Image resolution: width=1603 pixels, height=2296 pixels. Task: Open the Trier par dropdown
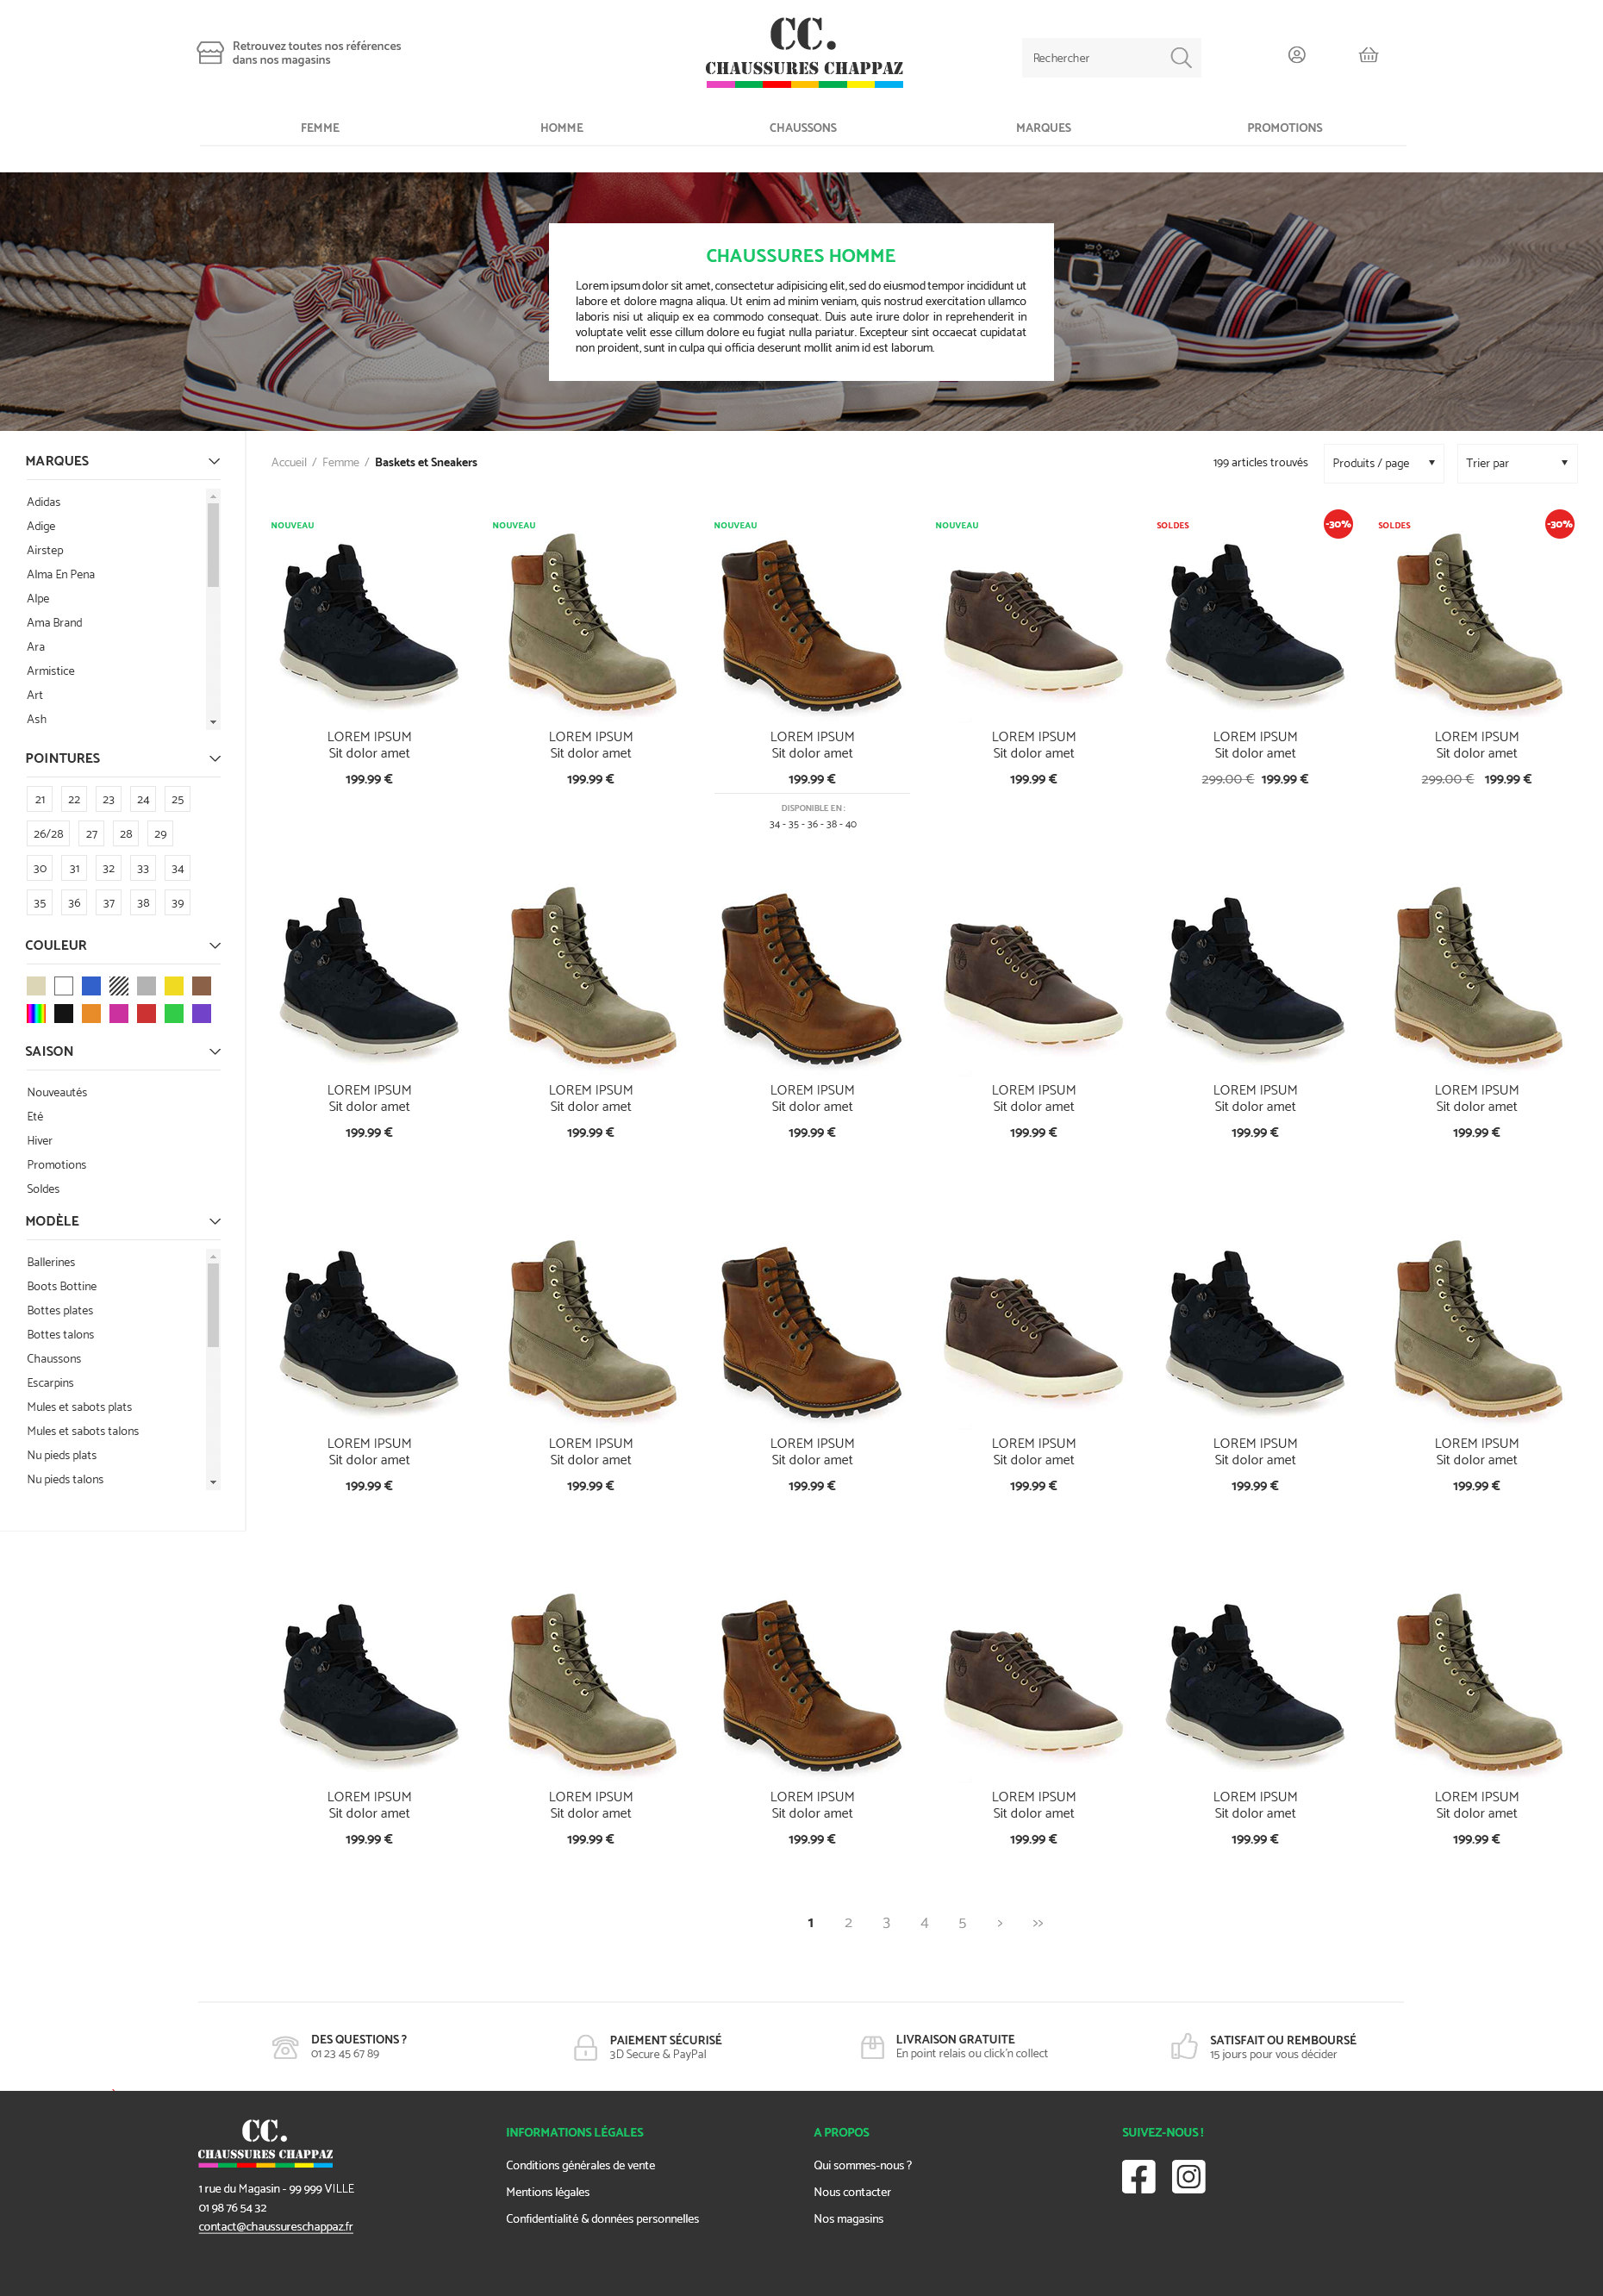pyautogui.click(x=1516, y=463)
